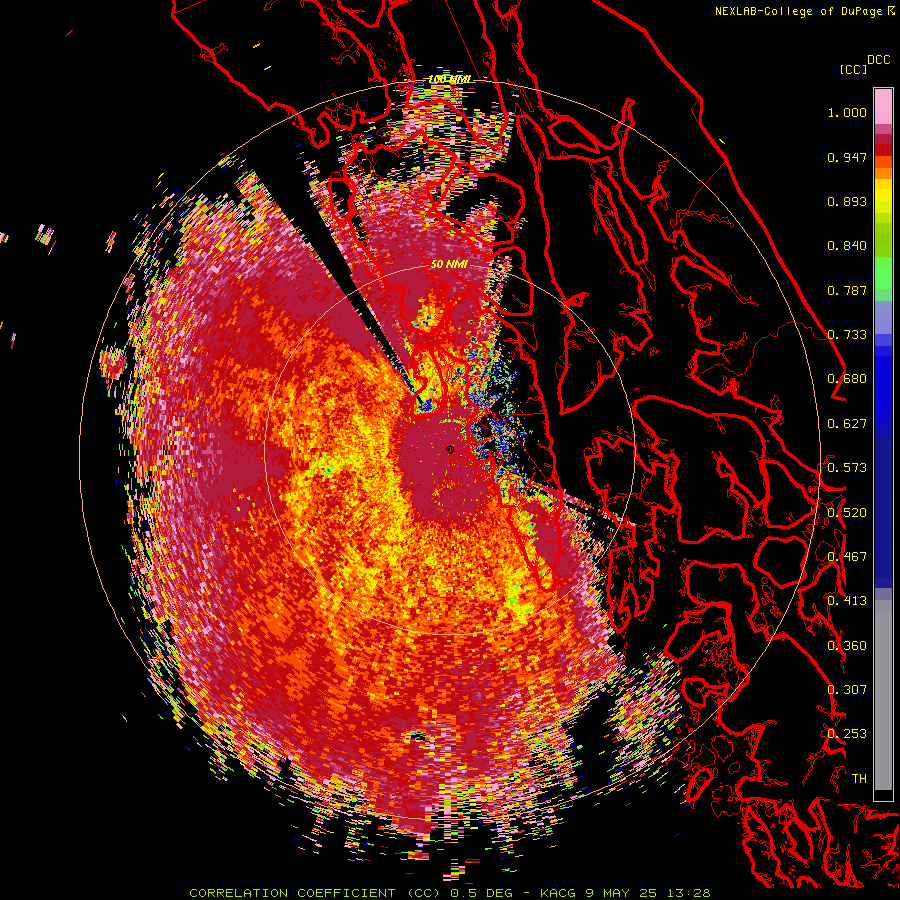Click the Correlation Coefficient product caption
The height and width of the screenshot is (900, 900).
(450, 893)
